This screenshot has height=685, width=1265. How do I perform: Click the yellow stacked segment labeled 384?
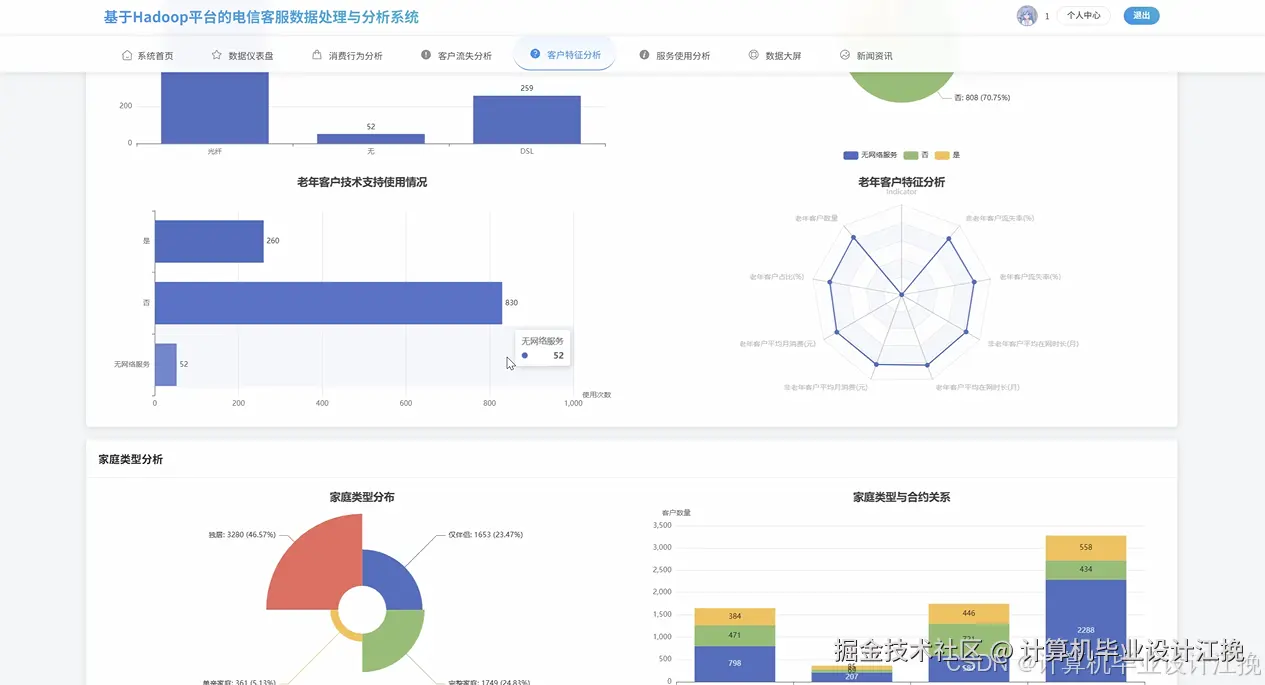[735, 616]
